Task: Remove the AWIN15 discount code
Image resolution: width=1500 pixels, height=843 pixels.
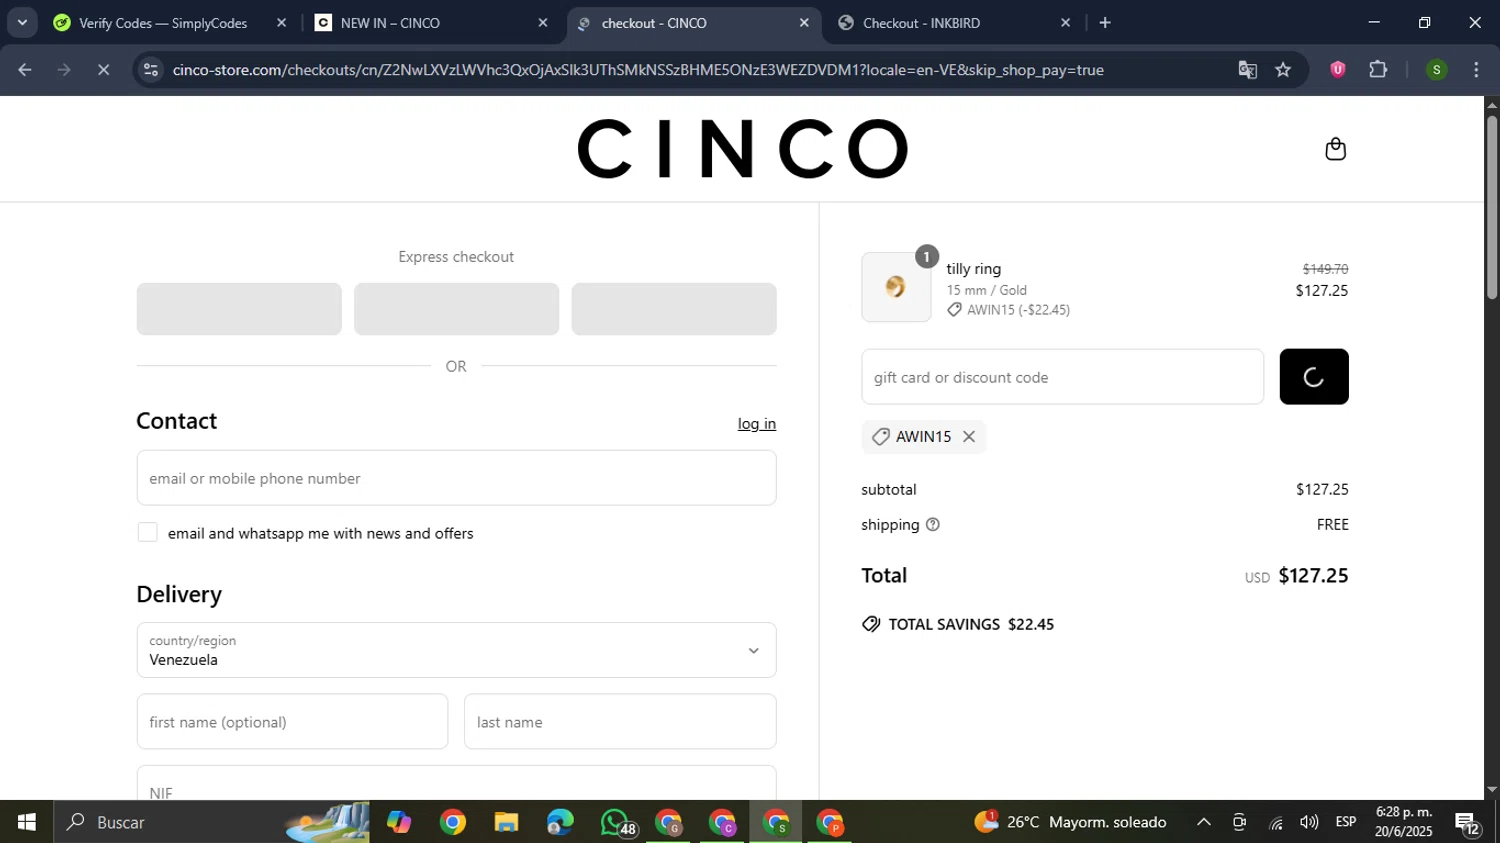Action: (968, 437)
